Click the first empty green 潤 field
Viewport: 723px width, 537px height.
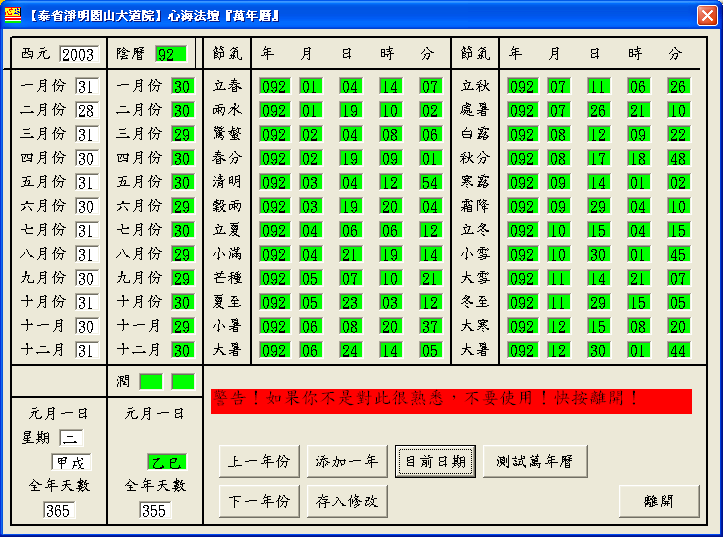[x=151, y=382]
